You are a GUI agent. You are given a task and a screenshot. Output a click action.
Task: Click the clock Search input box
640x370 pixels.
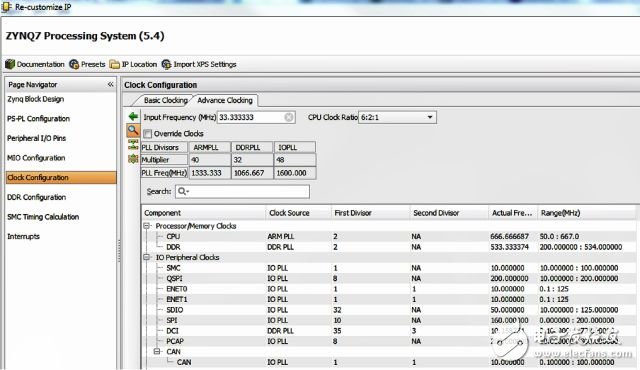[242, 191]
